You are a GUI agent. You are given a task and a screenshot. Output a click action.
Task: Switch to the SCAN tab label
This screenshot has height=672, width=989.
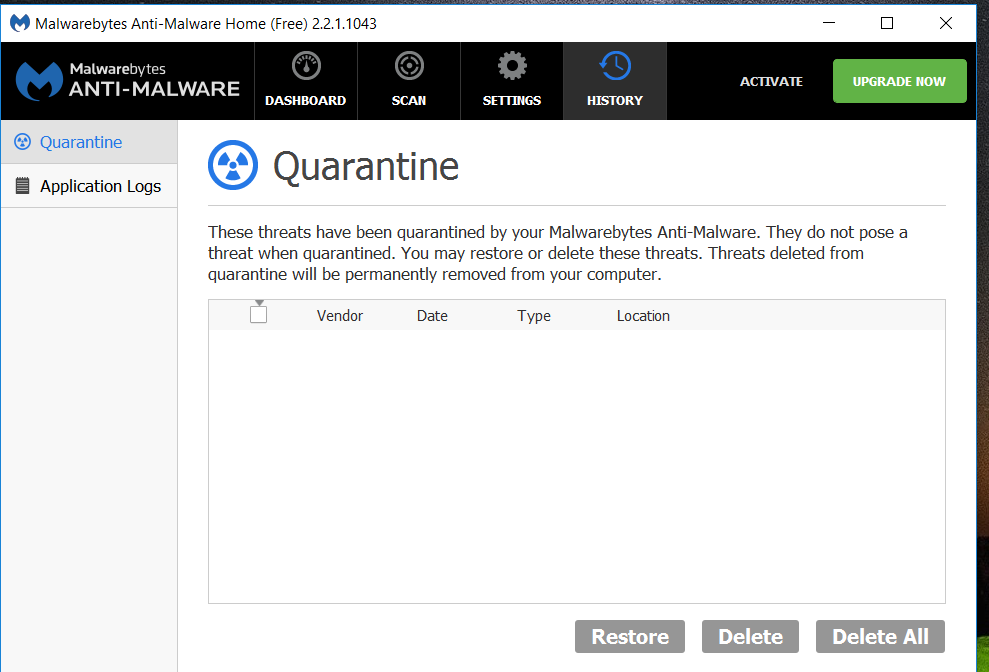point(409,100)
